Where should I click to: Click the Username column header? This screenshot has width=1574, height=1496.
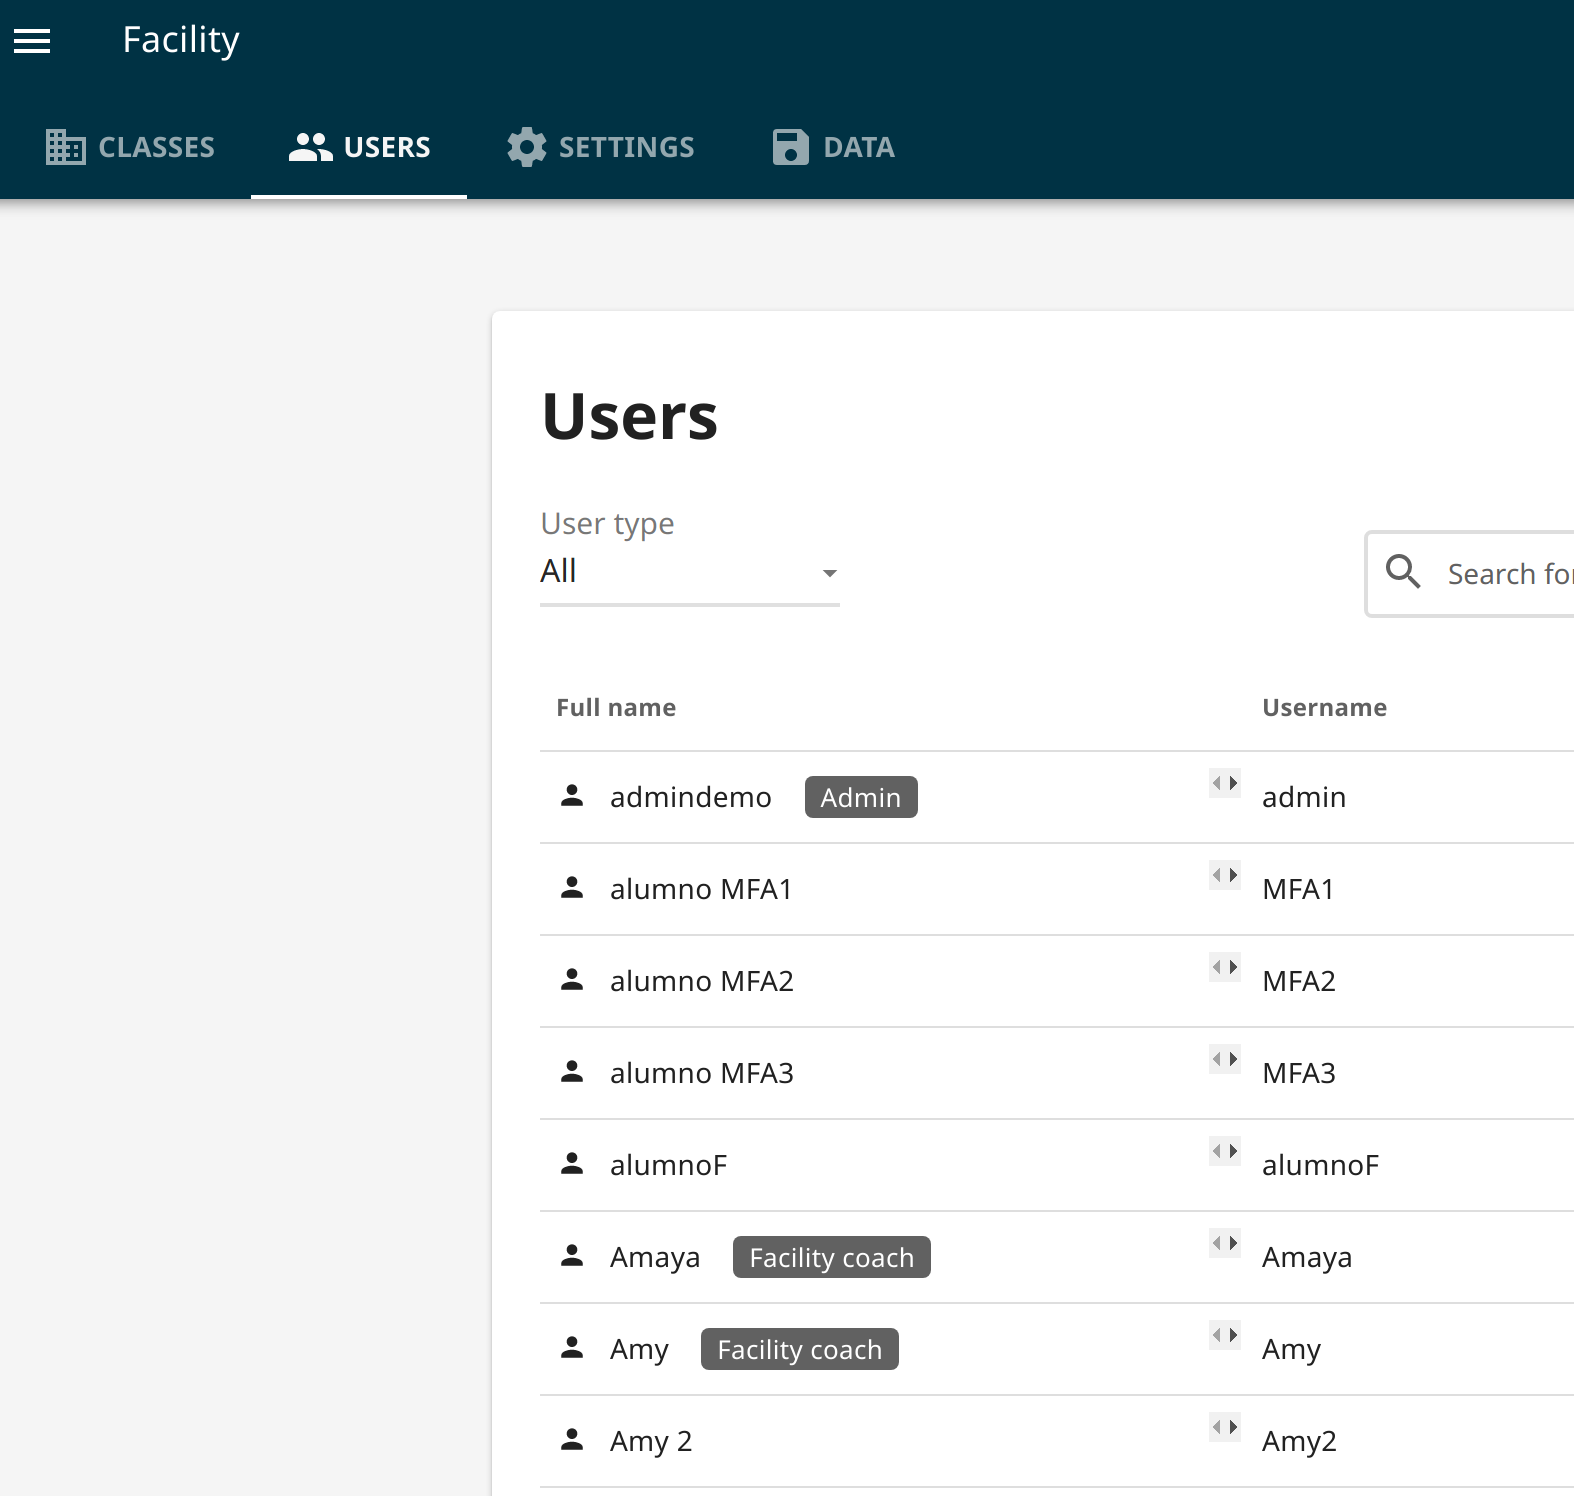1324,707
